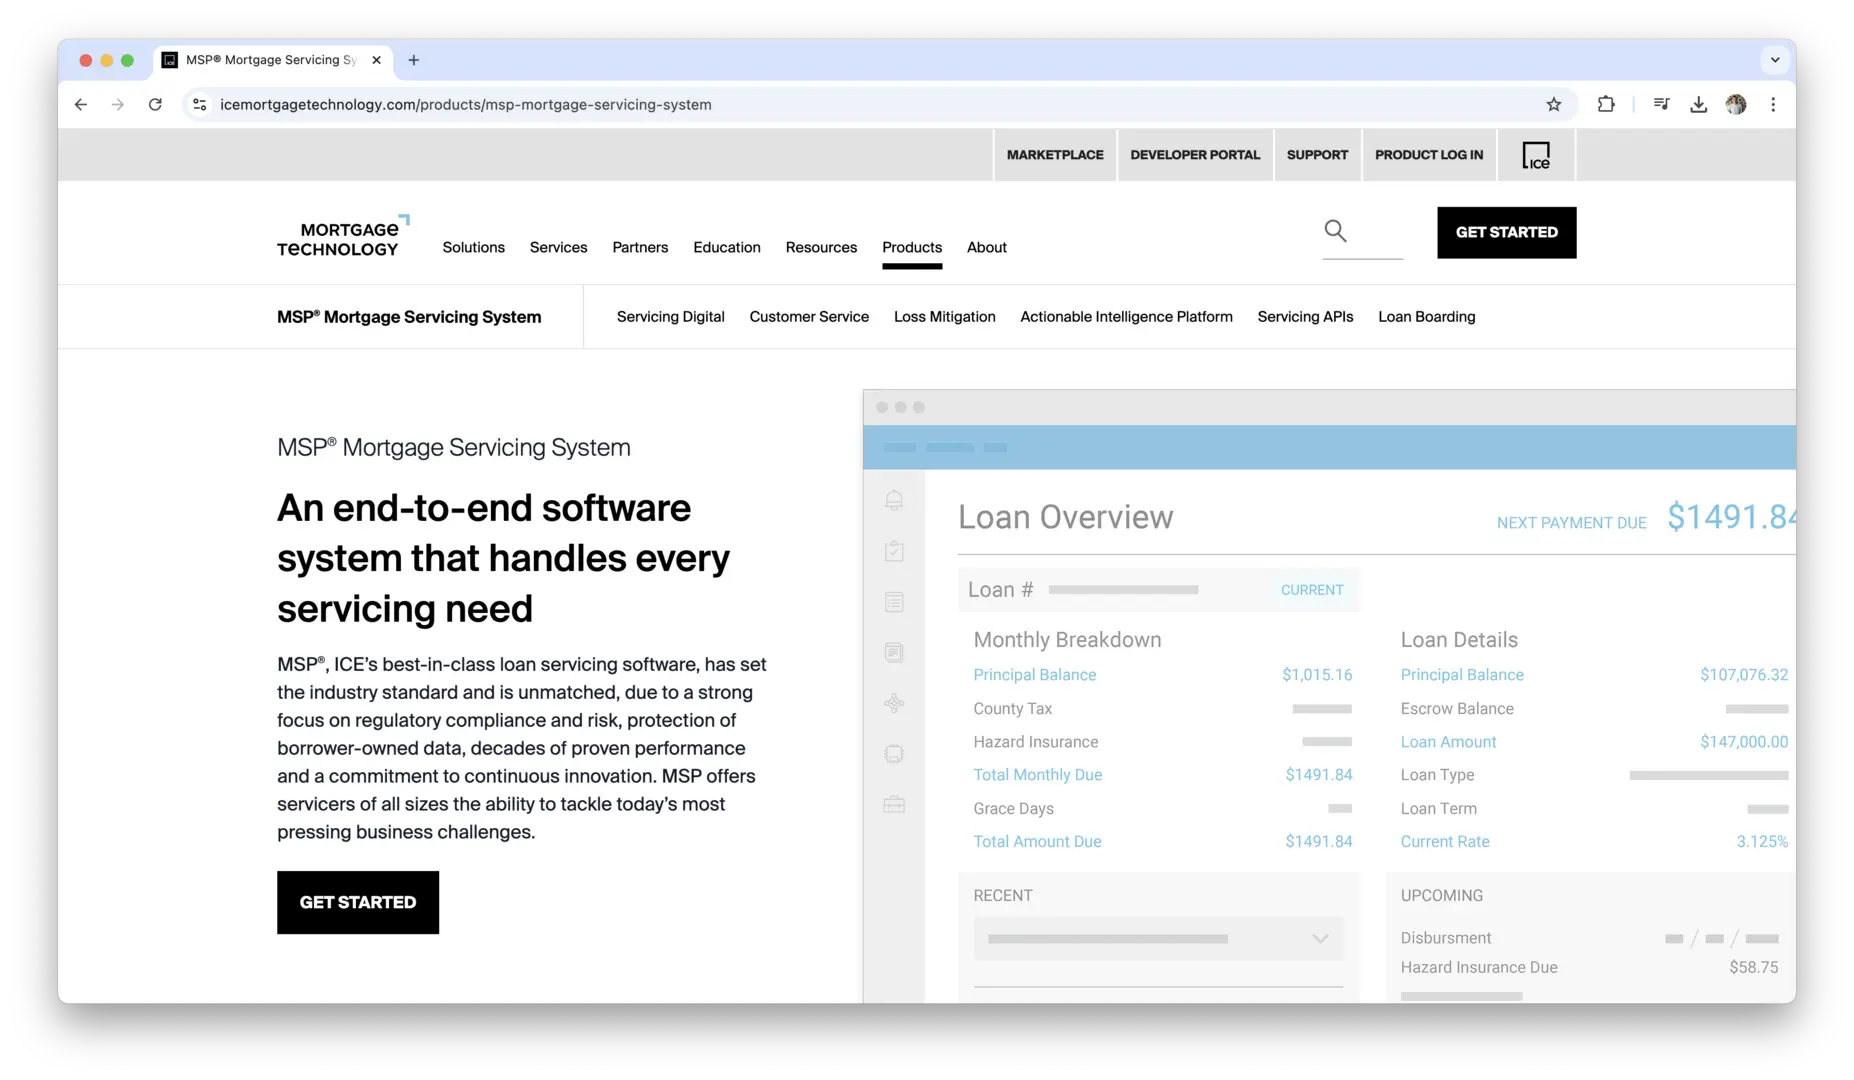The width and height of the screenshot is (1854, 1080).
Task: Open the Resources menu
Action: point(821,247)
